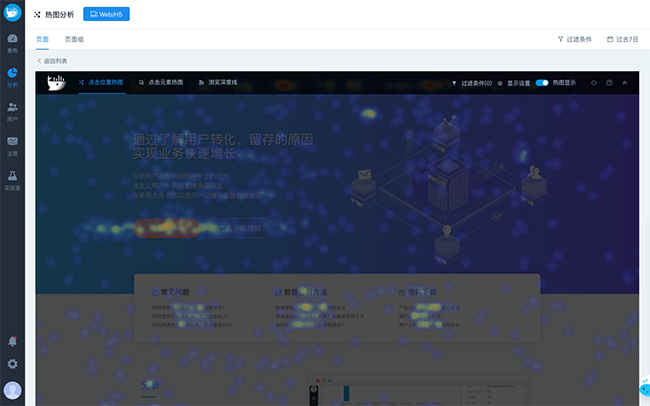Switch to the 页面组 tab

[x=74, y=39]
